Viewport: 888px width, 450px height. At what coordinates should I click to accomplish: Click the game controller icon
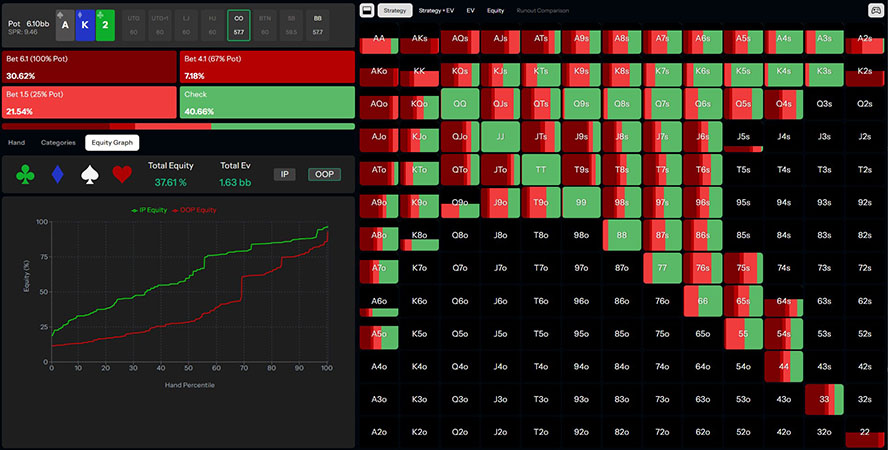[x=876, y=10]
